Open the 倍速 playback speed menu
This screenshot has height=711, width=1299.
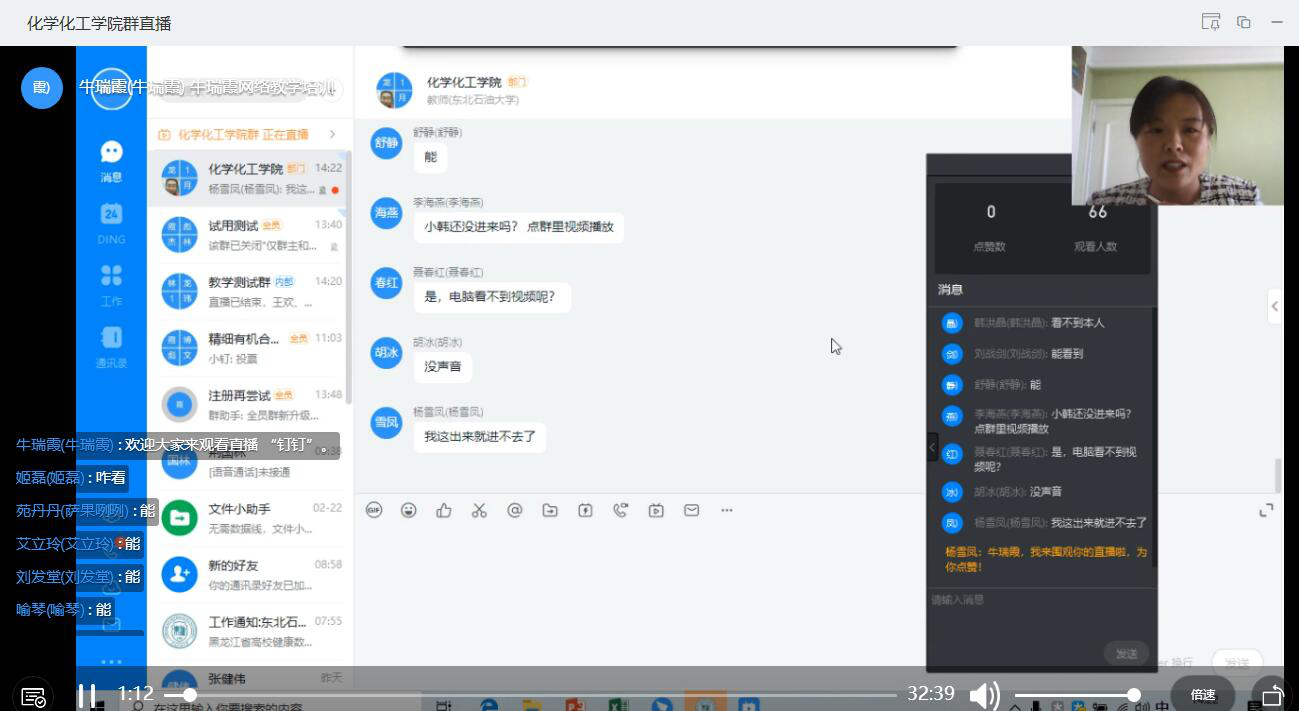coord(1203,694)
